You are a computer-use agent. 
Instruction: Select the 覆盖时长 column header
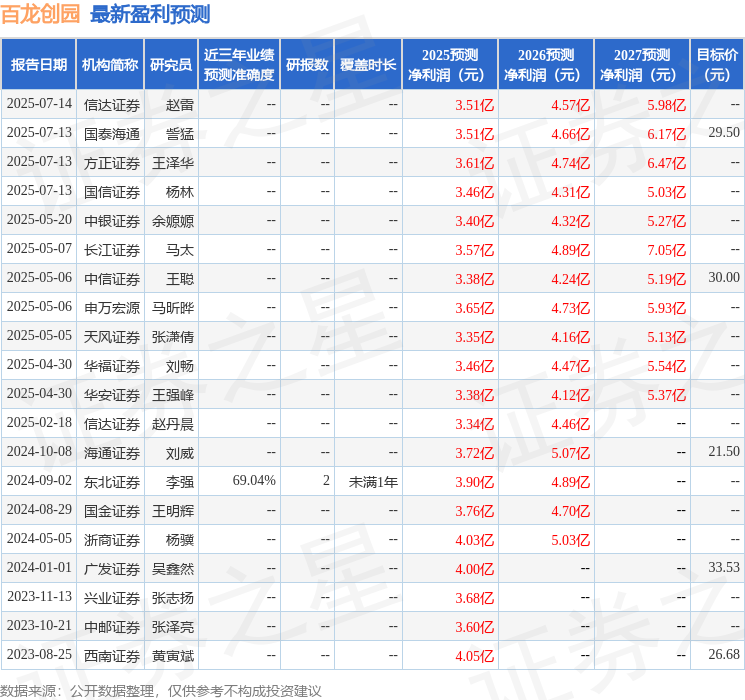(x=368, y=65)
